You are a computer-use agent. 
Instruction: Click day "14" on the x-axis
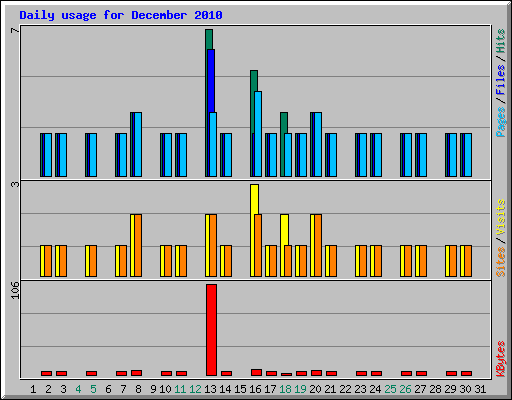tap(225, 389)
